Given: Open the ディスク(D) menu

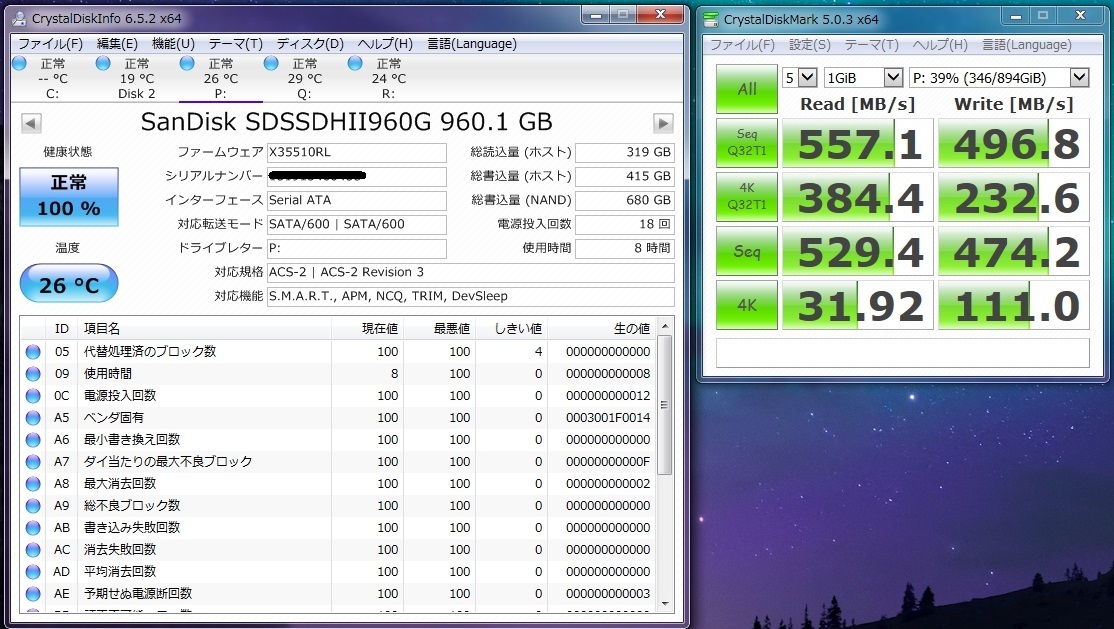Looking at the screenshot, I should [x=310, y=44].
